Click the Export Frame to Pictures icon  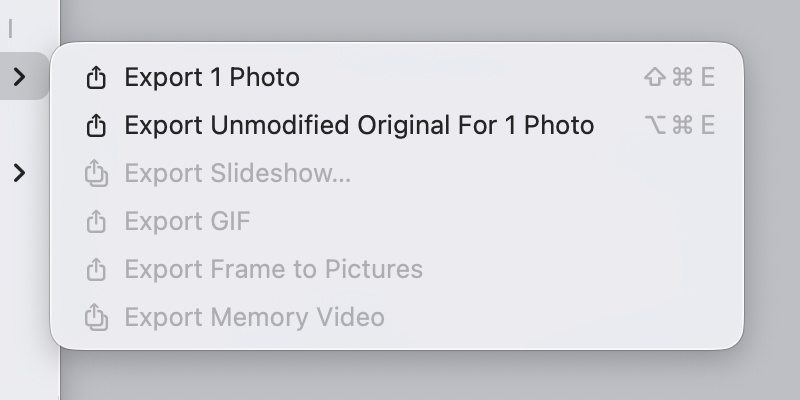[x=96, y=269]
